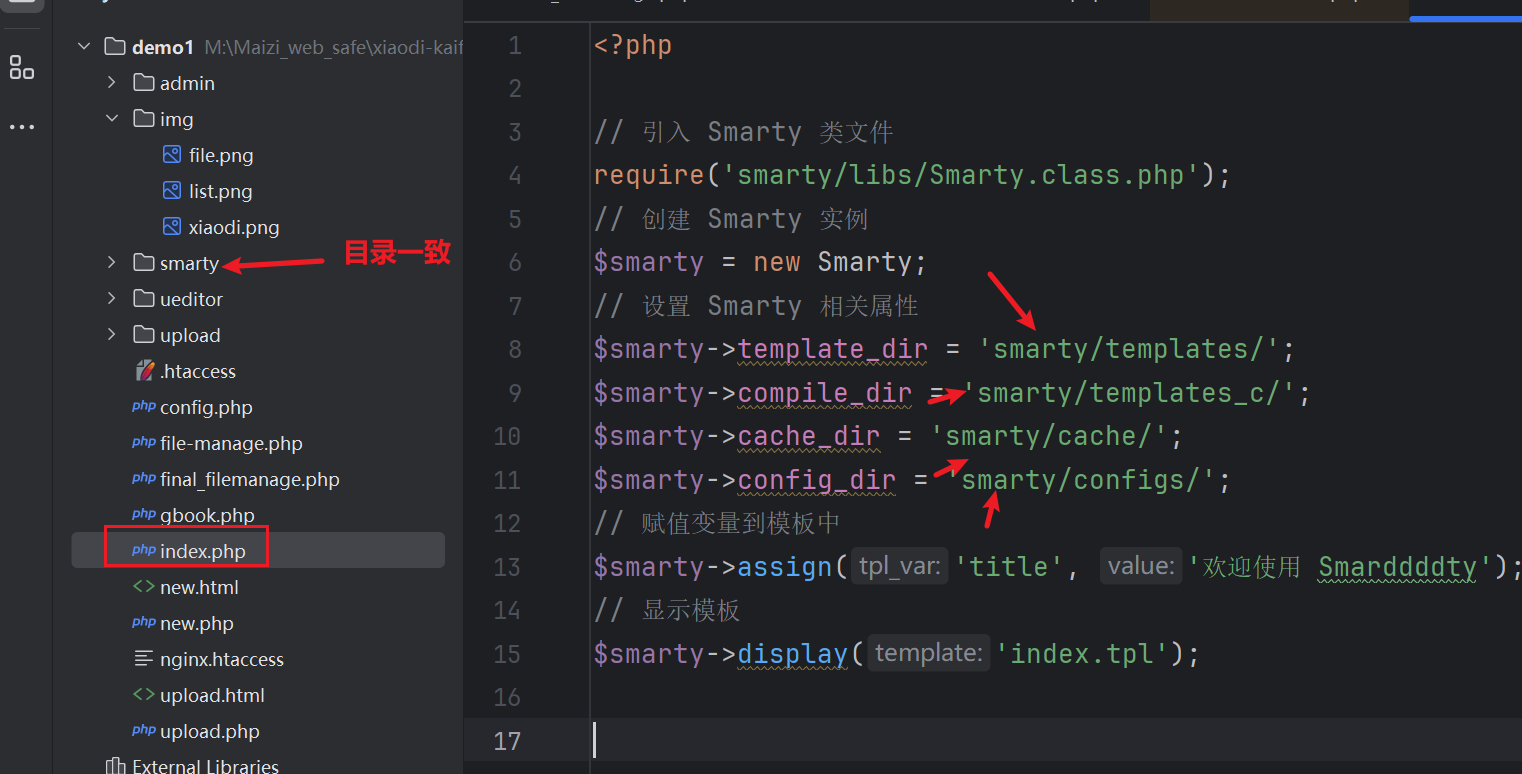Open new.php from the tree
Viewport: 1522px width, 774px height.
(196, 624)
